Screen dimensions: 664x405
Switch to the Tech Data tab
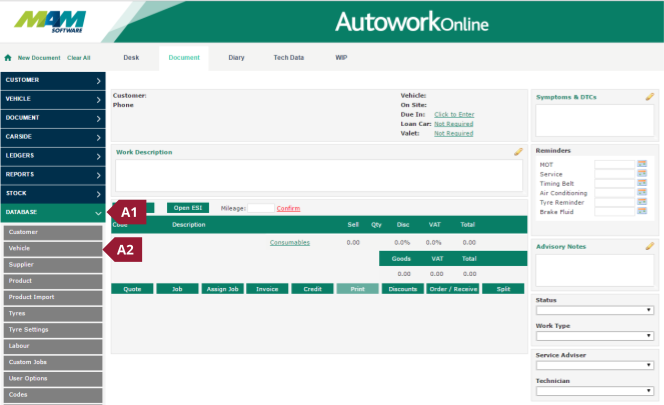(288, 58)
